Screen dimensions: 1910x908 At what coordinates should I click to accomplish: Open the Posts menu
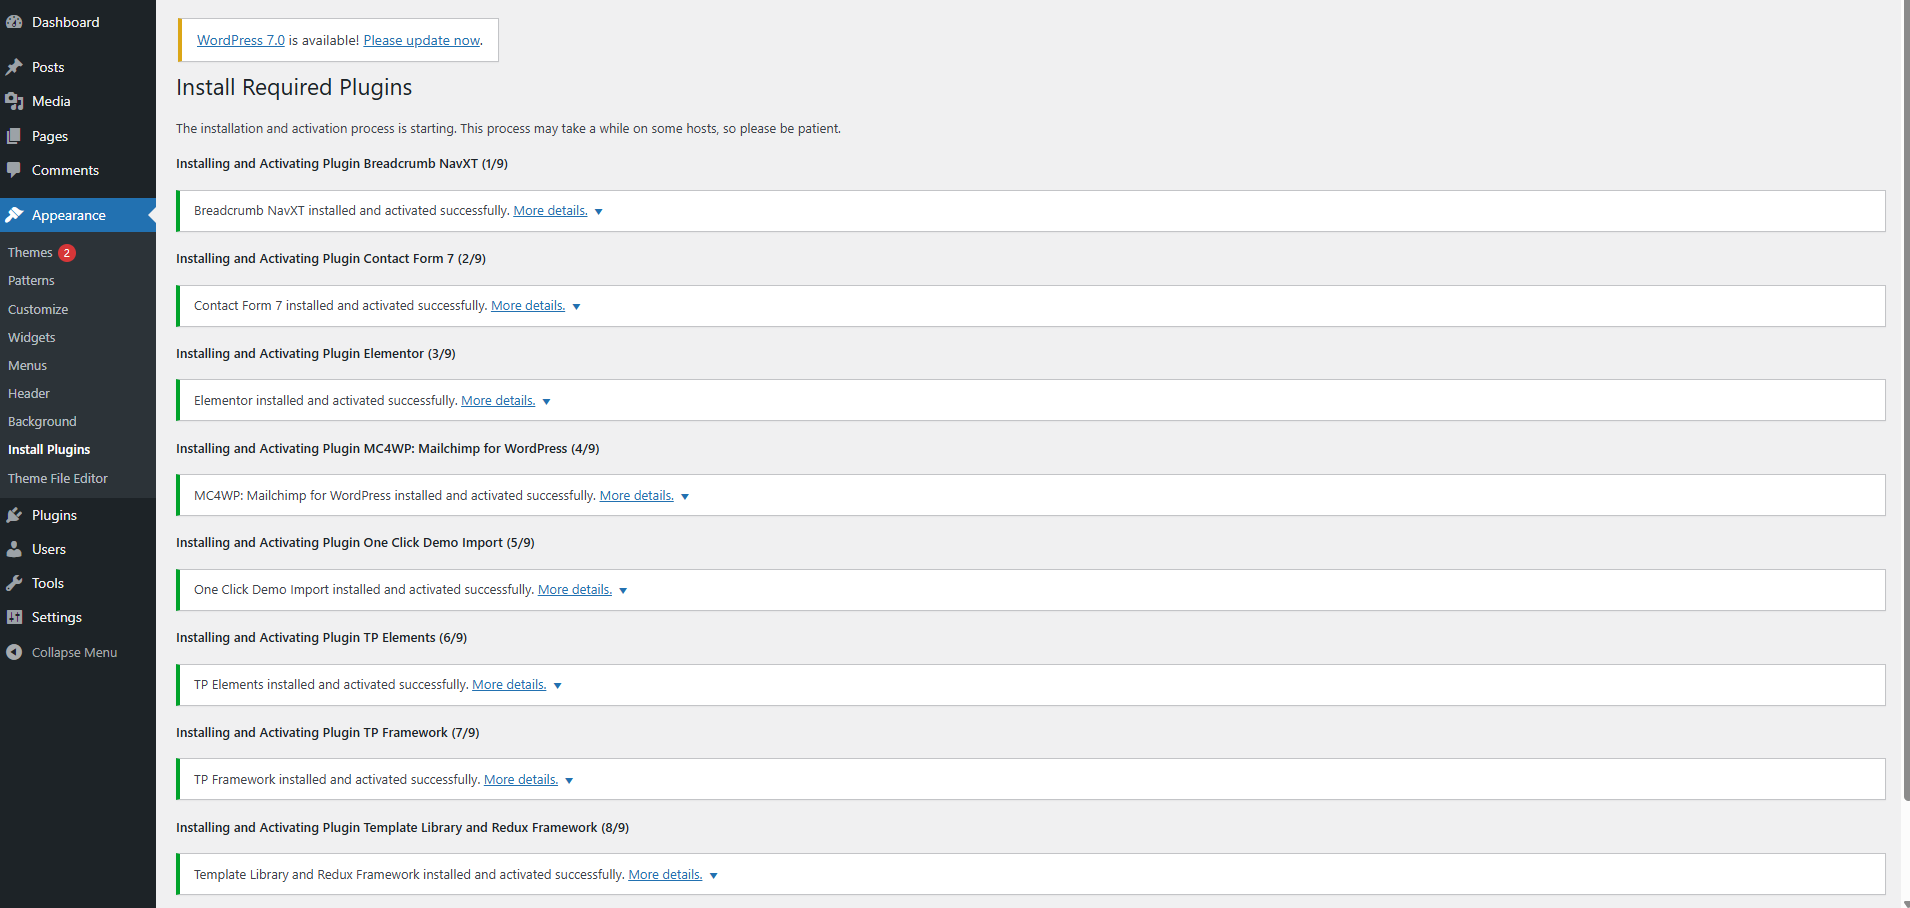pyautogui.click(x=78, y=67)
